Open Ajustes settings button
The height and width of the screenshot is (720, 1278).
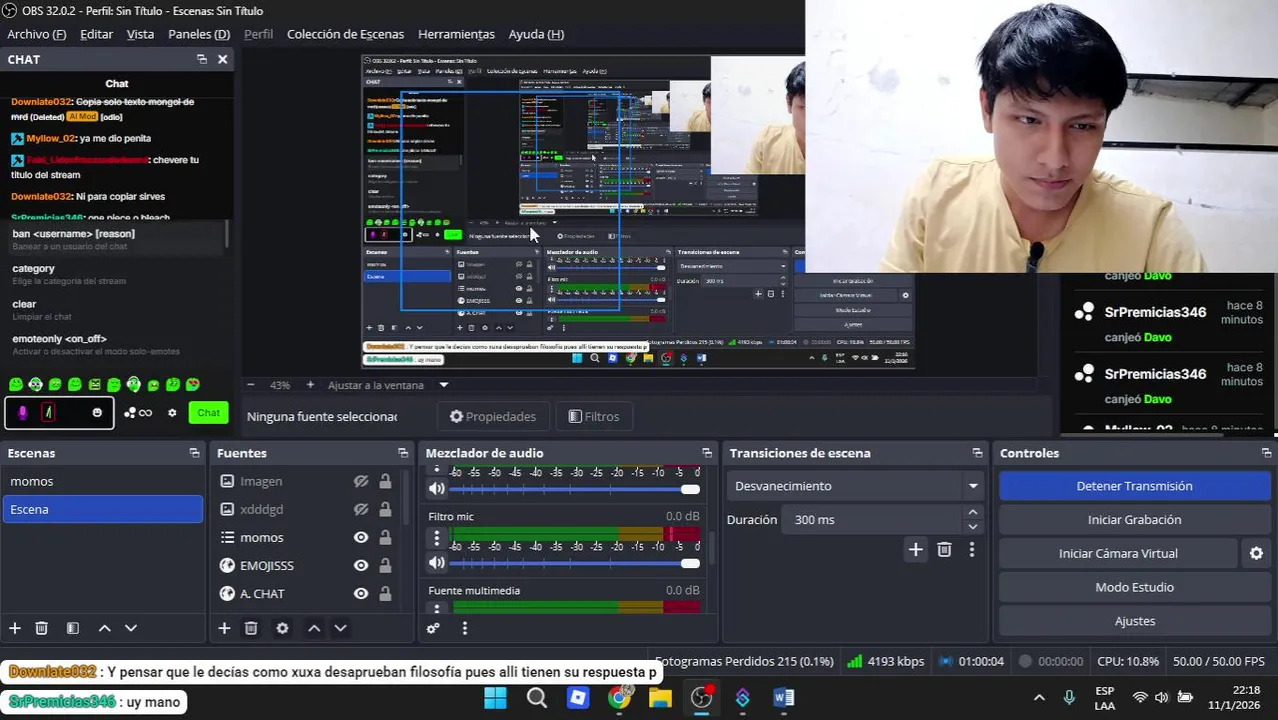(1134, 621)
